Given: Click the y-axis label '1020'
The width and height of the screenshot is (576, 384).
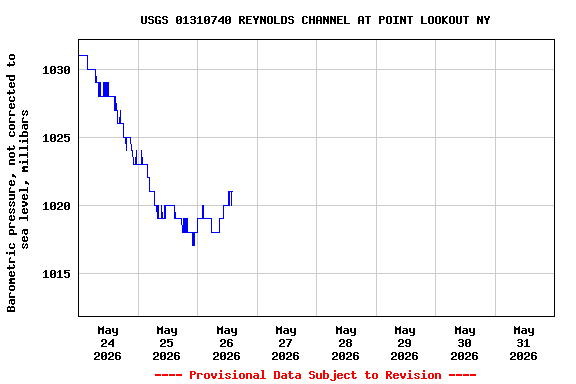Looking at the screenshot, I should click(56, 206).
